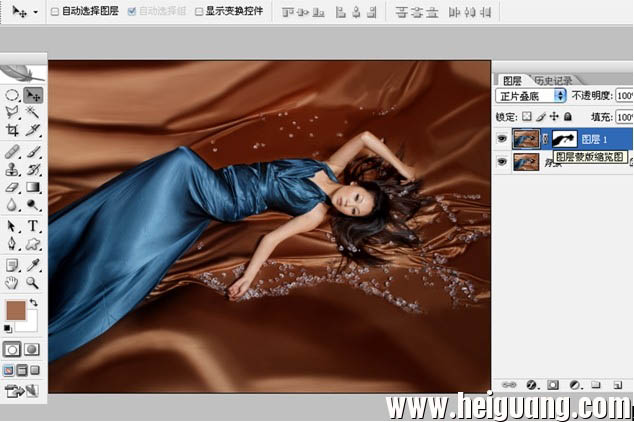Toggle lock transparent pixels
Image resolution: width=634 pixels, height=422 pixels.
526,117
